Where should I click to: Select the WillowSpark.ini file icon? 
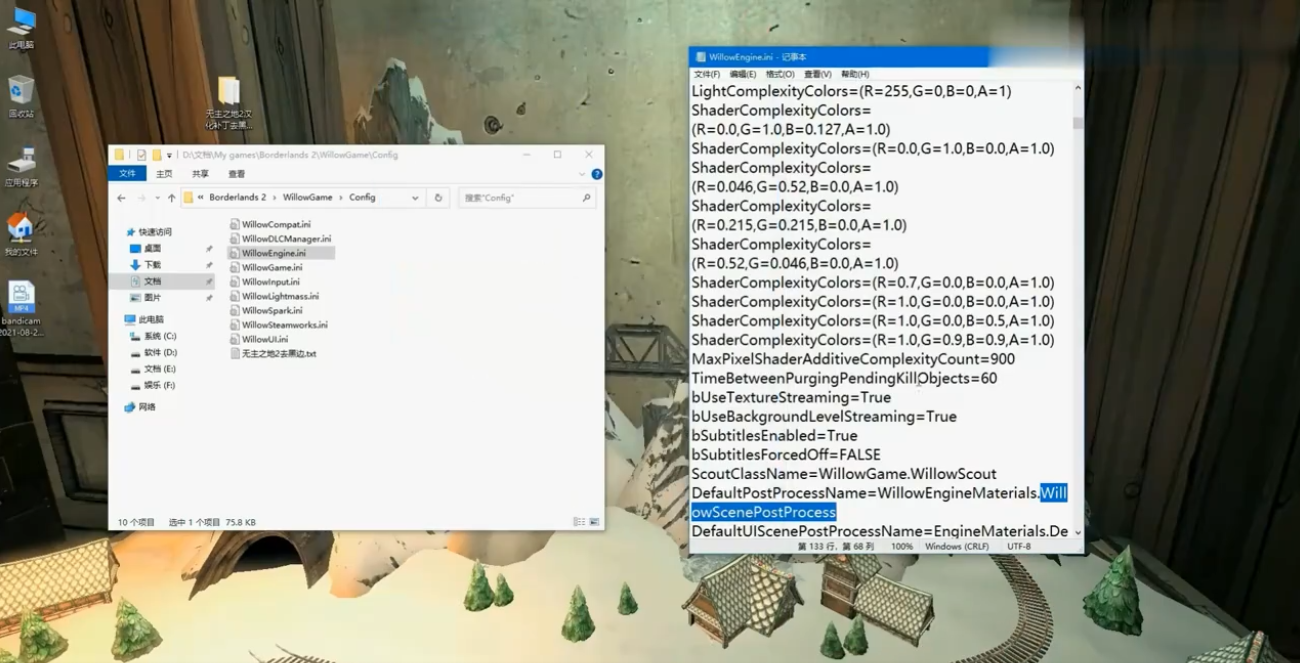click(x=235, y=311)
